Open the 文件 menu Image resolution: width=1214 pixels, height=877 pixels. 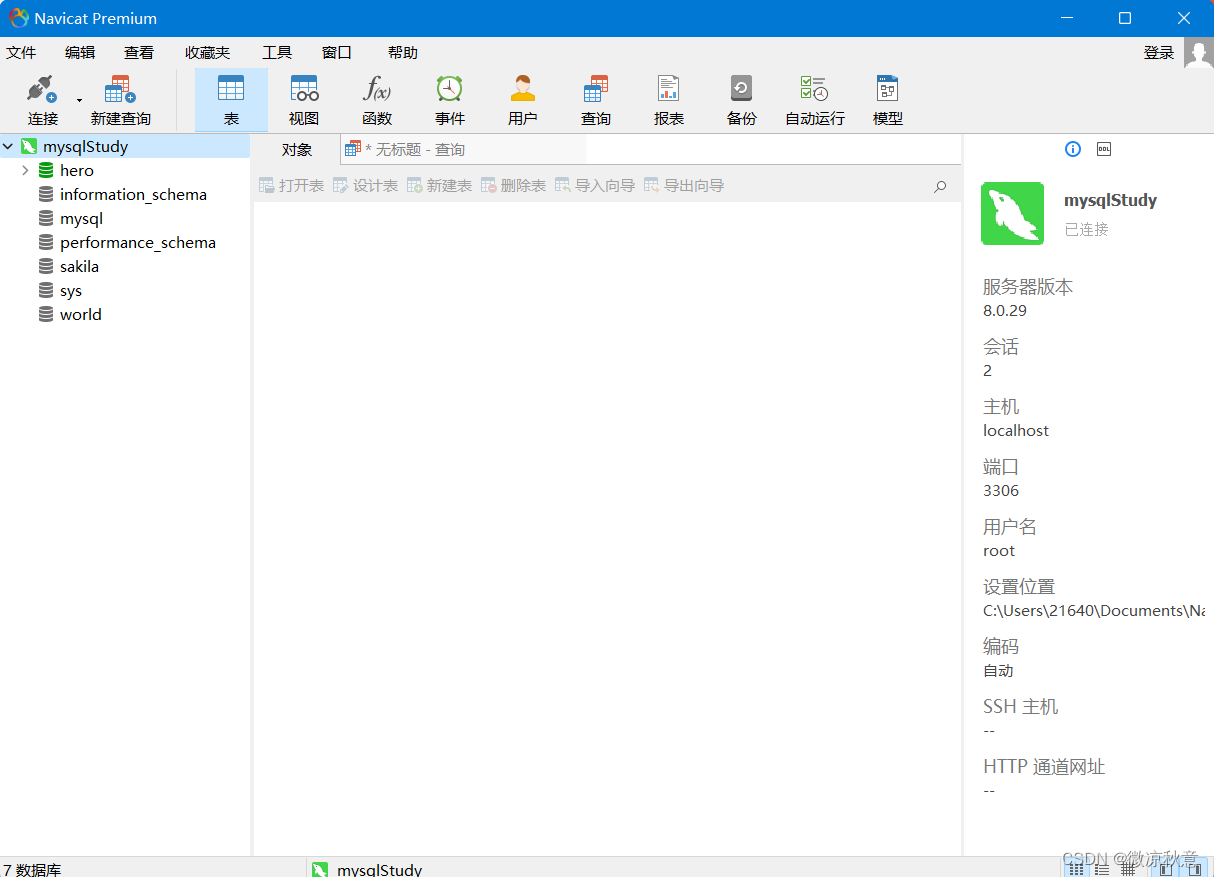(21, 53)
